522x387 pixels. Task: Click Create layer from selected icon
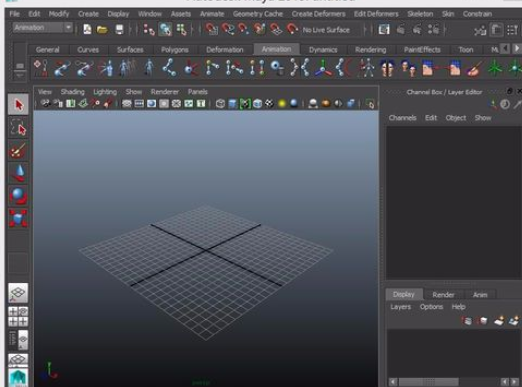click(x=514, y=321)
